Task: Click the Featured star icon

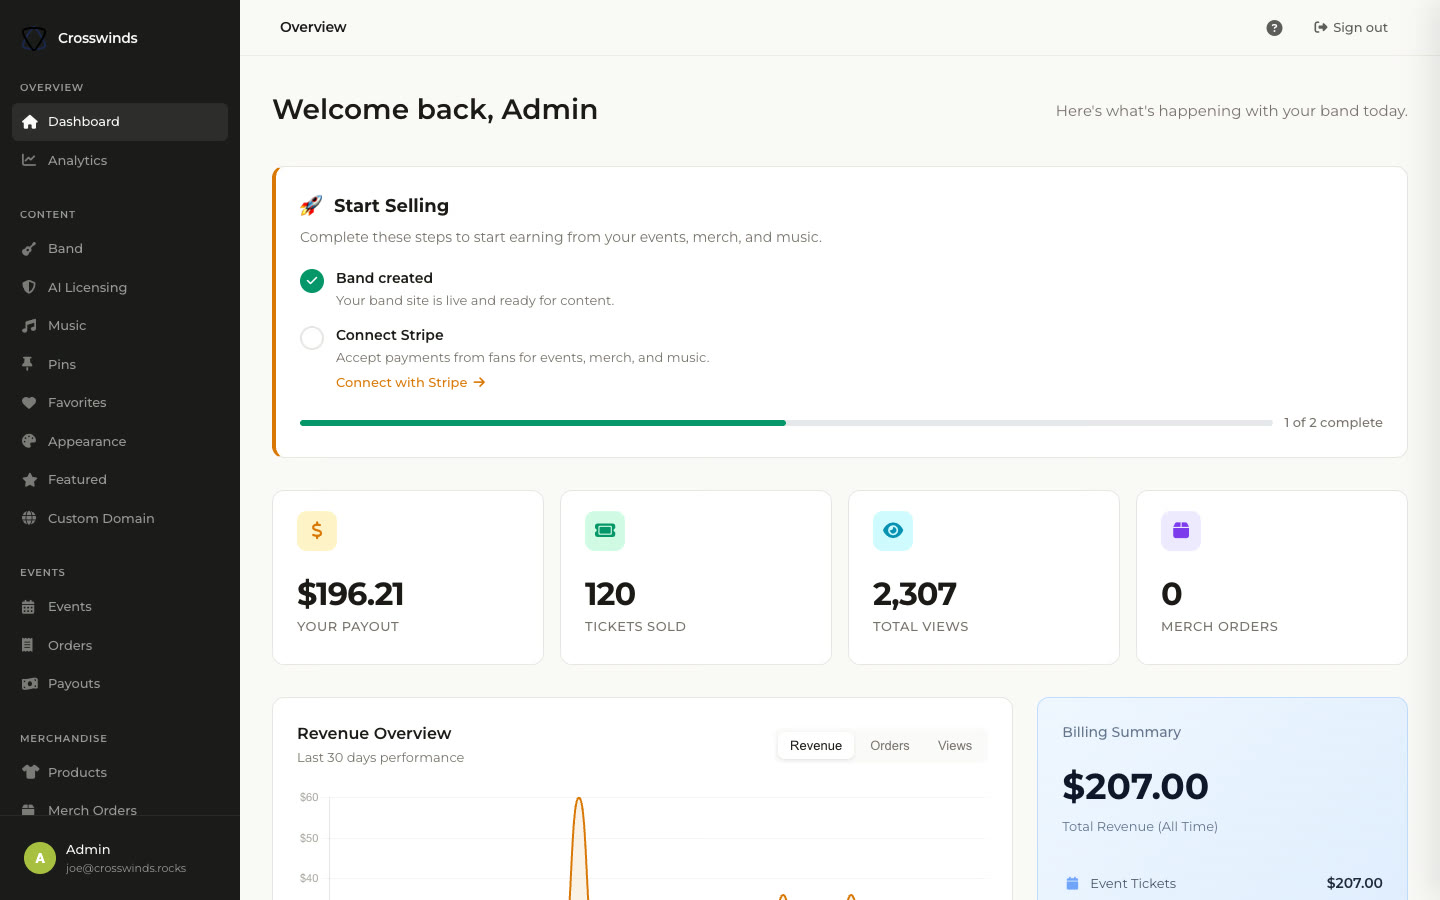Action: 29,480
